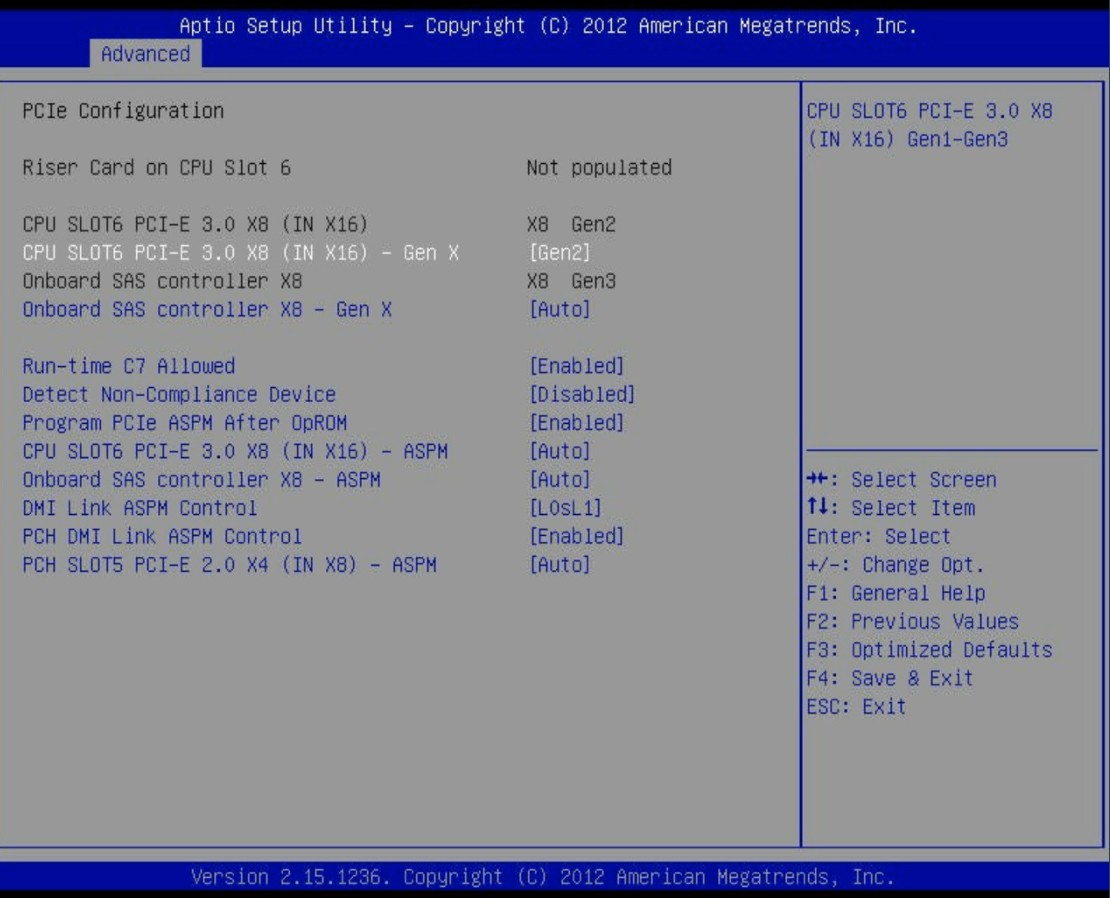Open the Advanced tab
The image size is (1110, 898).
pyautogui.click(x=145, y=54)
